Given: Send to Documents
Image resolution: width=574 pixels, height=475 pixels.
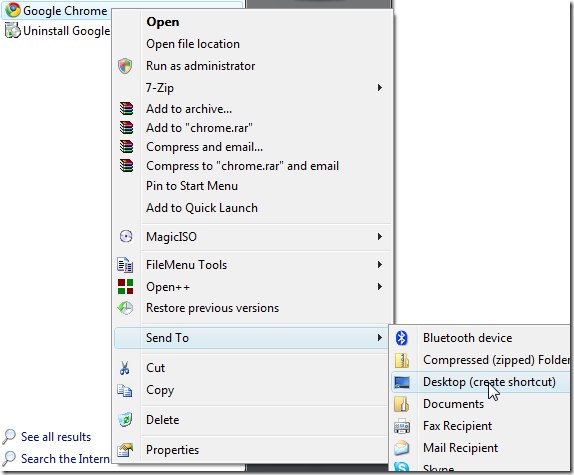Looking at the screenshot, I should (x=481, y=404).
